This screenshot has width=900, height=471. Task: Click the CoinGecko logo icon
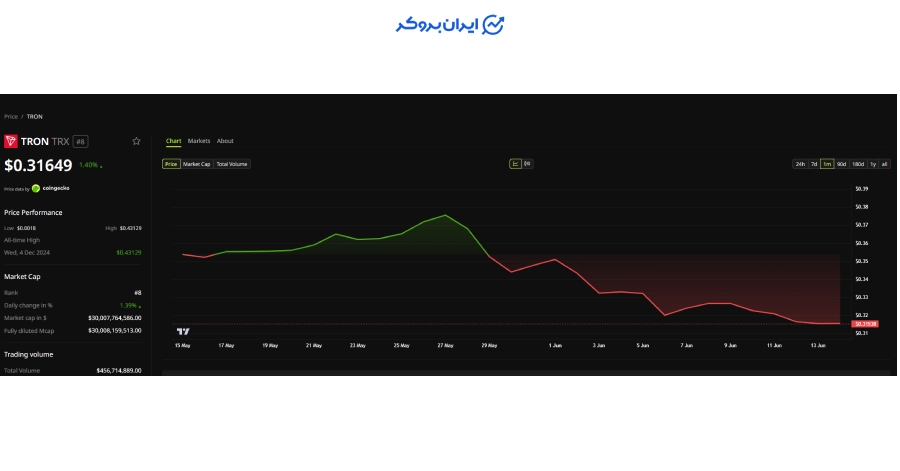point(36,188)
